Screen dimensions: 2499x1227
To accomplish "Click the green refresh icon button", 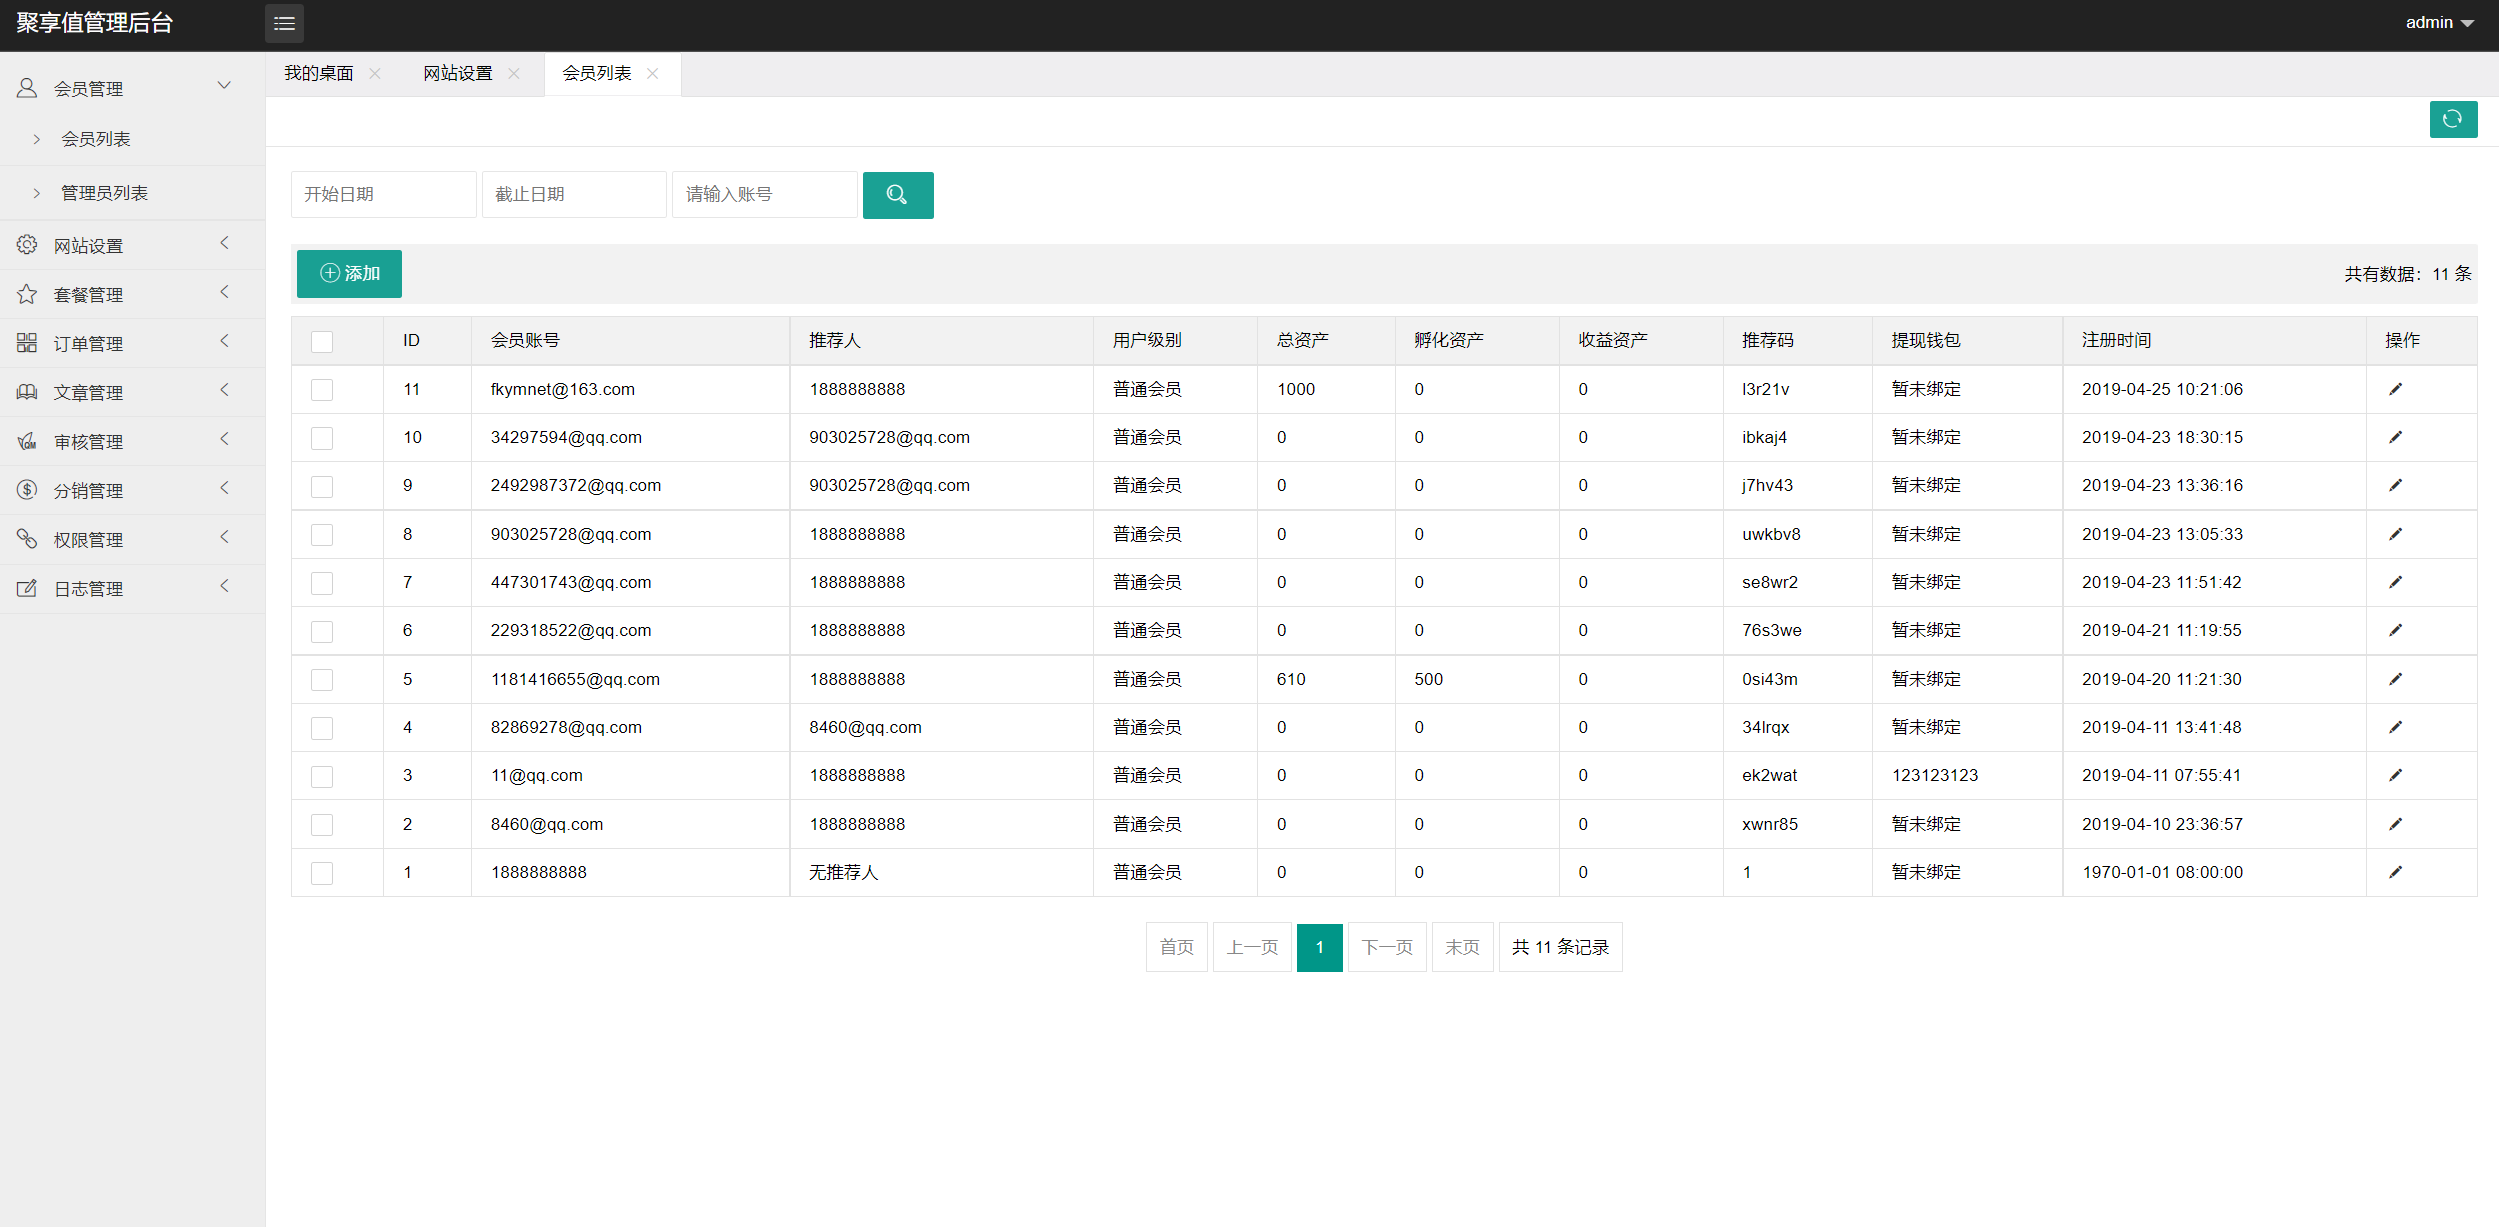I will tap(2452, 120).
